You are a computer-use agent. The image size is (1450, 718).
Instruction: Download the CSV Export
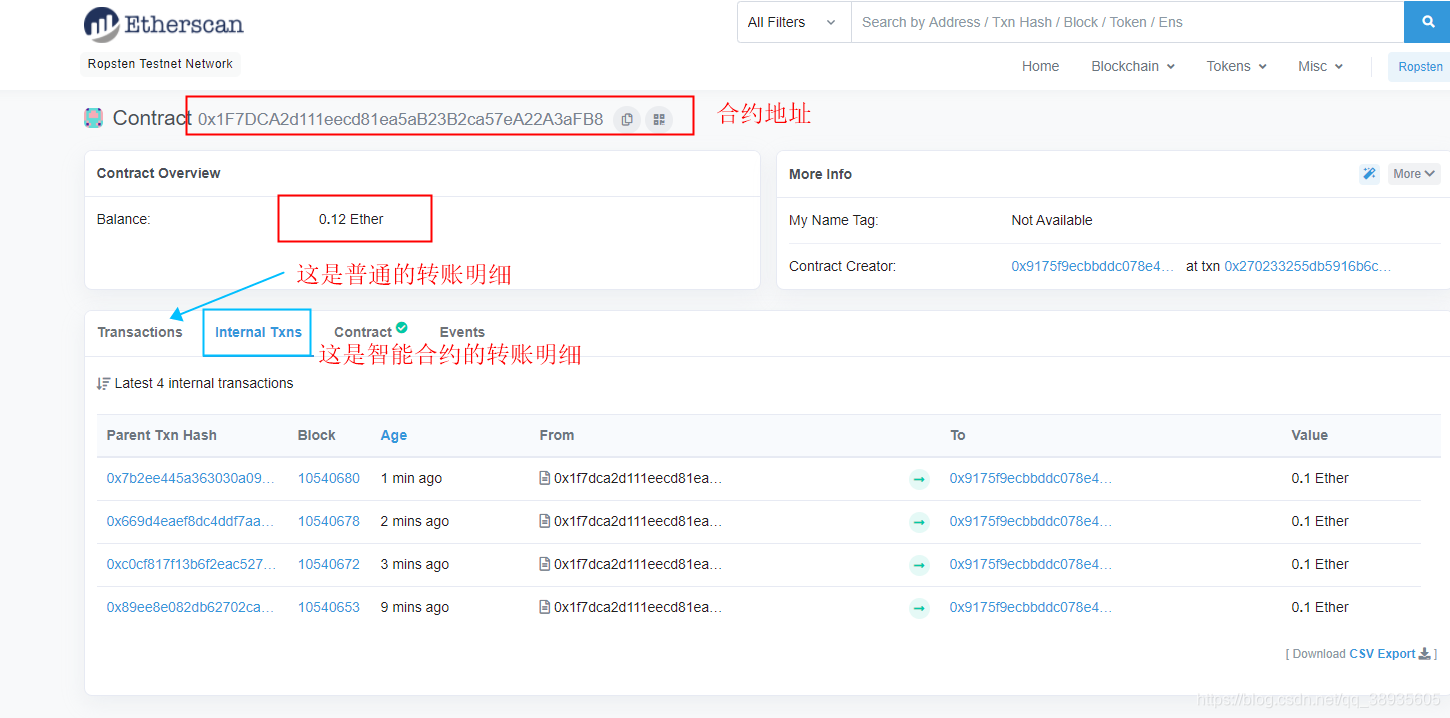[x=1391, y=654]
